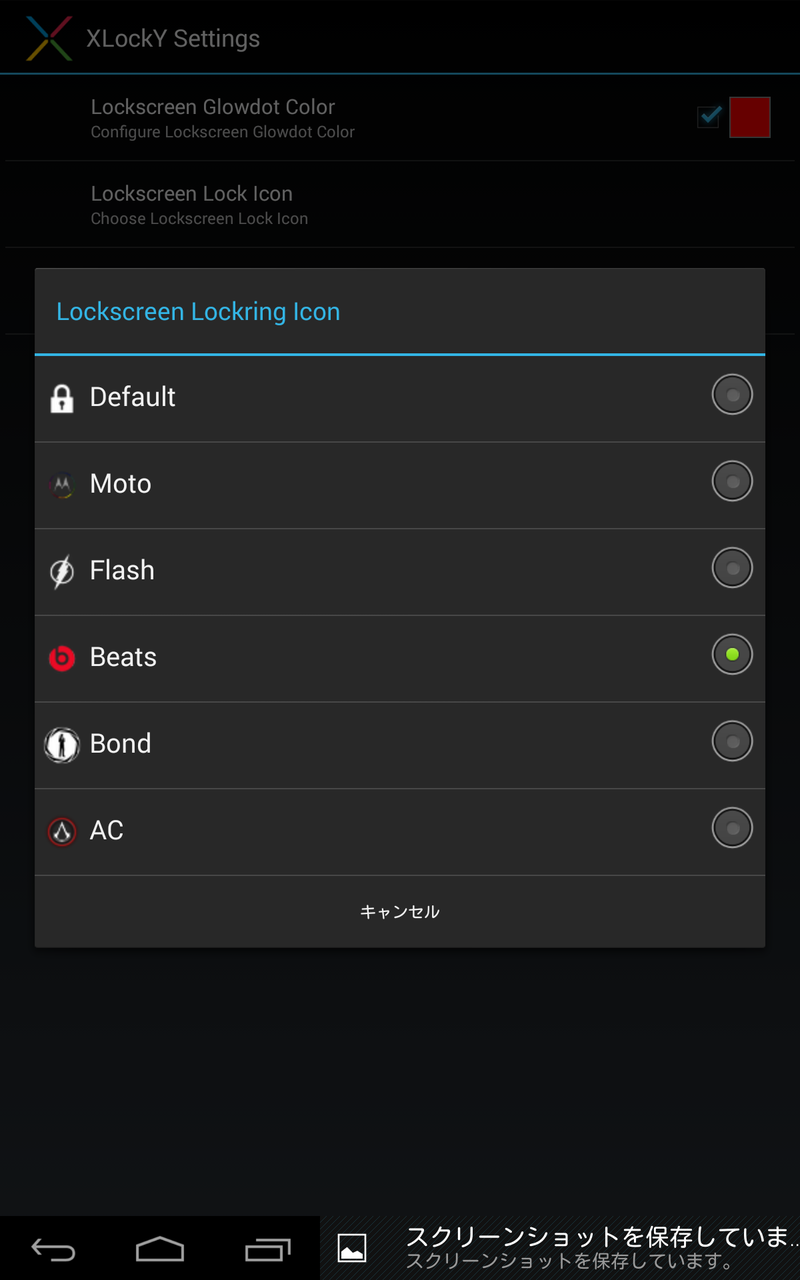Tap the AC Assassin's Creed icon
This screenshot has width=800, height=1280.
62,831
